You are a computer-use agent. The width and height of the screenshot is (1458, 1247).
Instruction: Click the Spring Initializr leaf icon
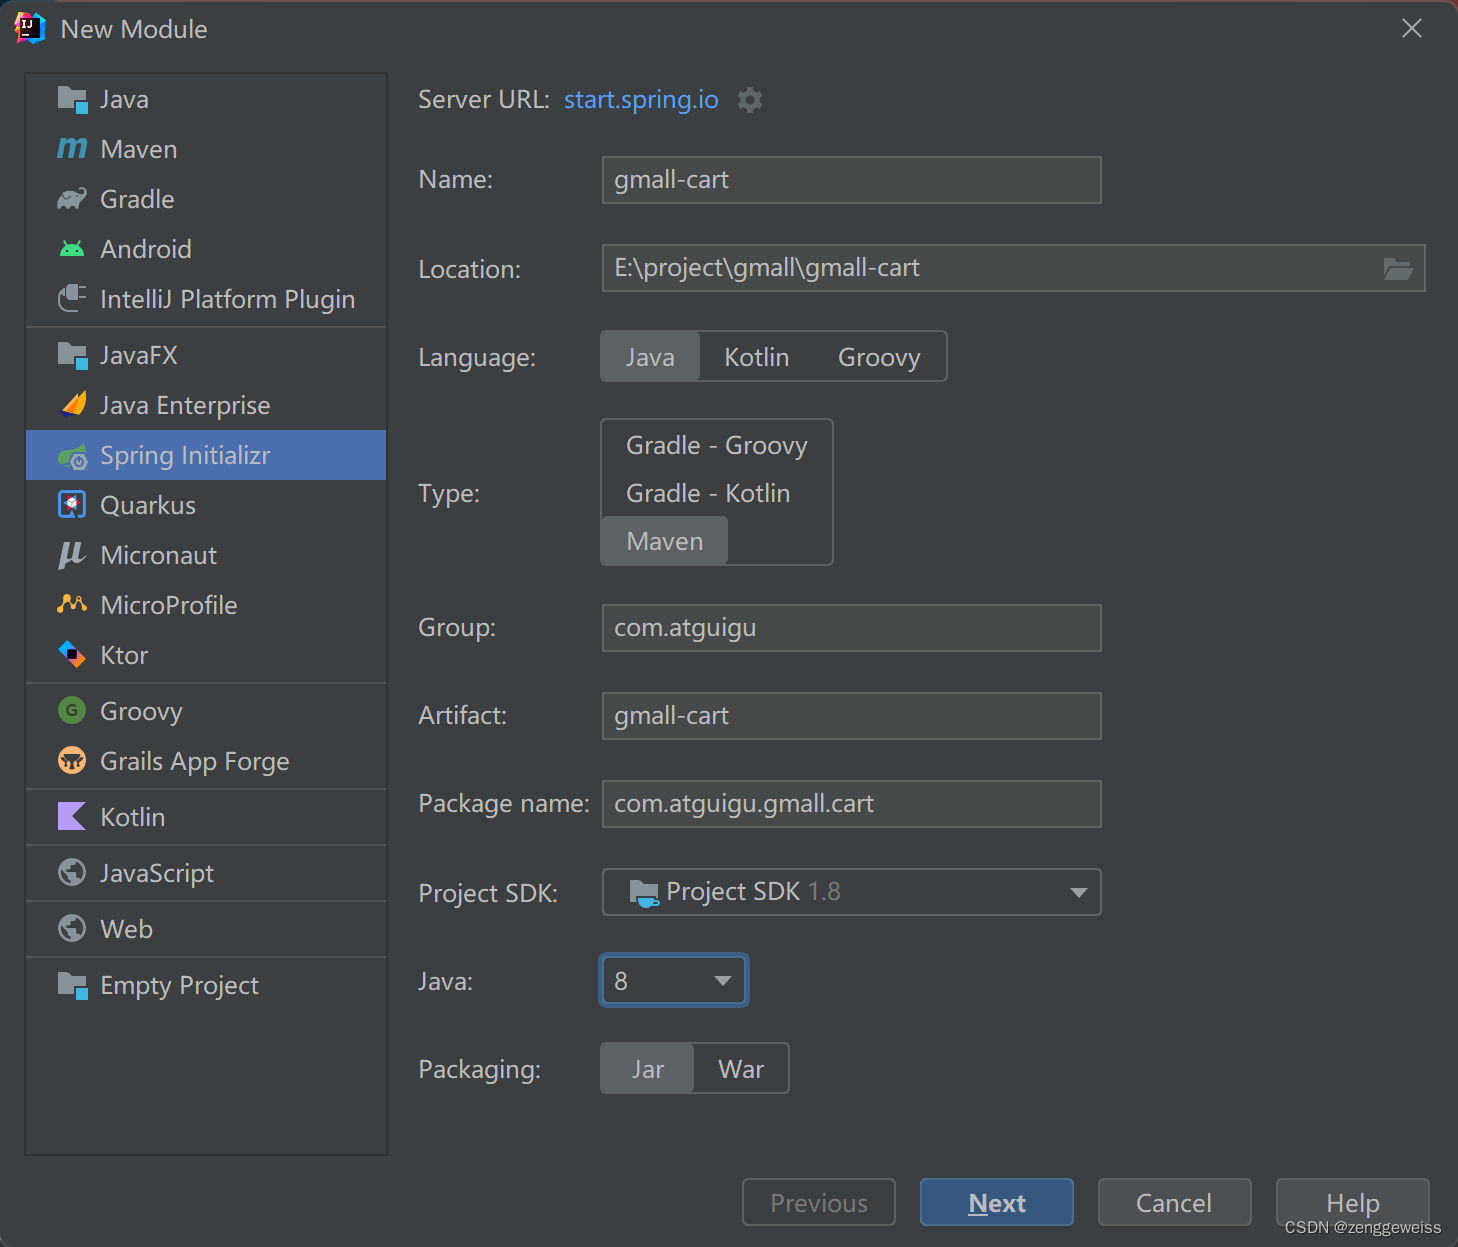73,456
